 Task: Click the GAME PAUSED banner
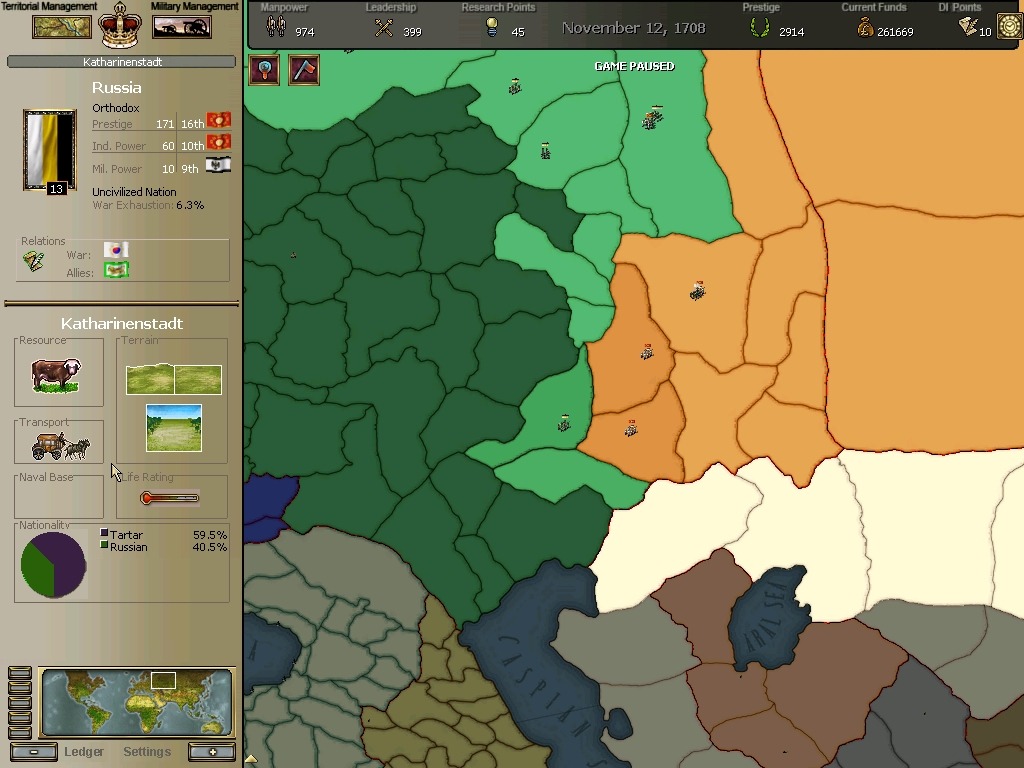(634, 66)
